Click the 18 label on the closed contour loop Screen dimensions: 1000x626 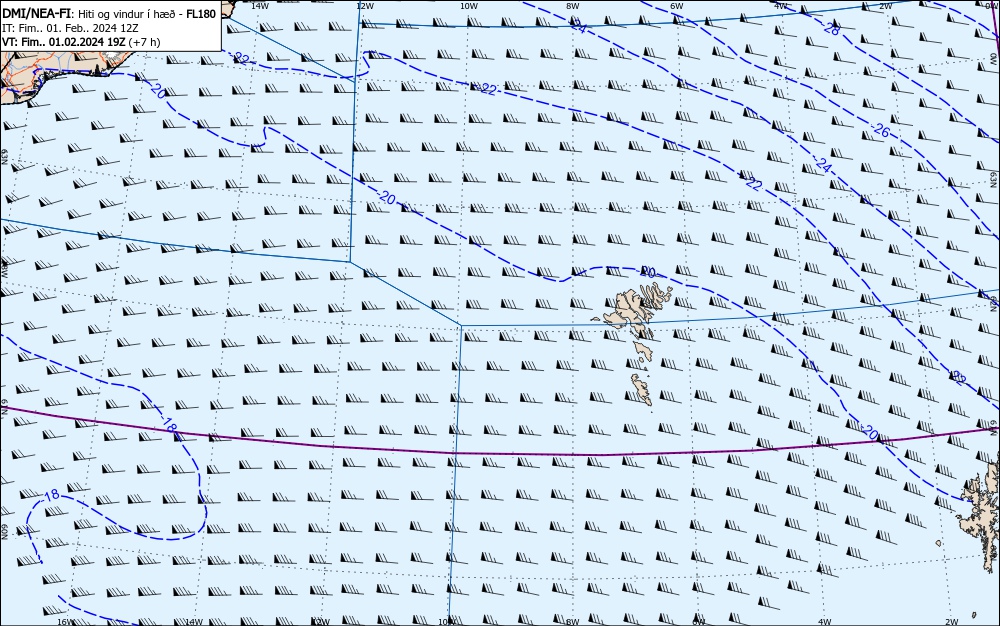(52, 494)
